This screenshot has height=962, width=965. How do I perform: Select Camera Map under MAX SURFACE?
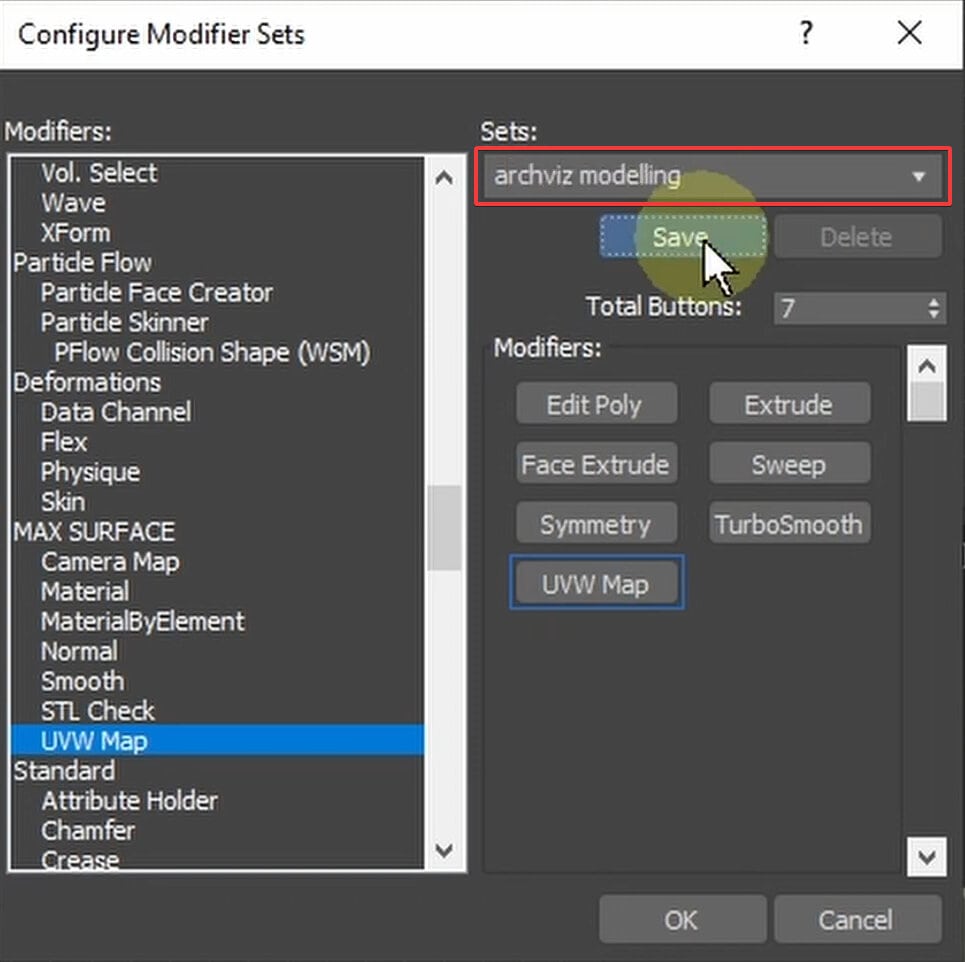110,562
